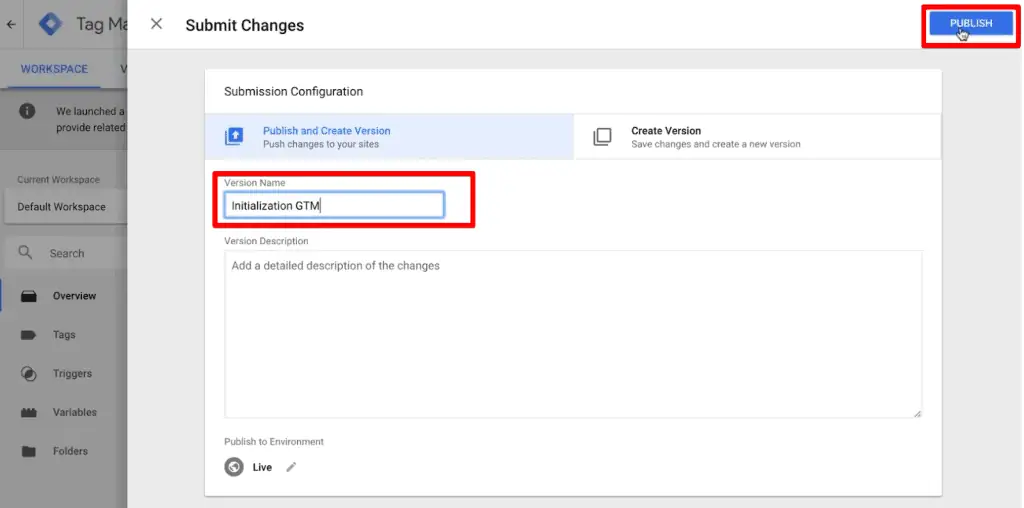Click the Submit Changes title
This screenshot has width=1024, height=508.
tap(245, 25)
